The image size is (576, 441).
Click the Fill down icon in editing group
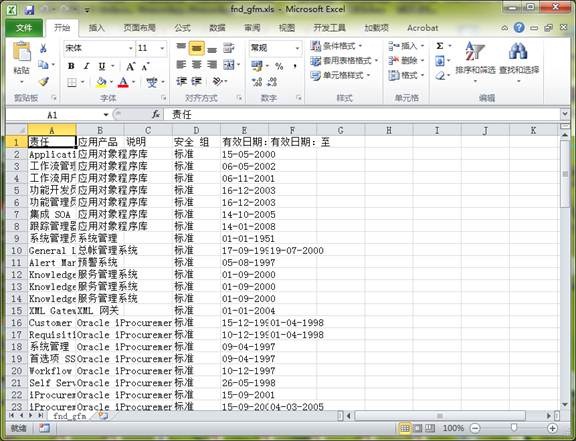coord(440,61)
